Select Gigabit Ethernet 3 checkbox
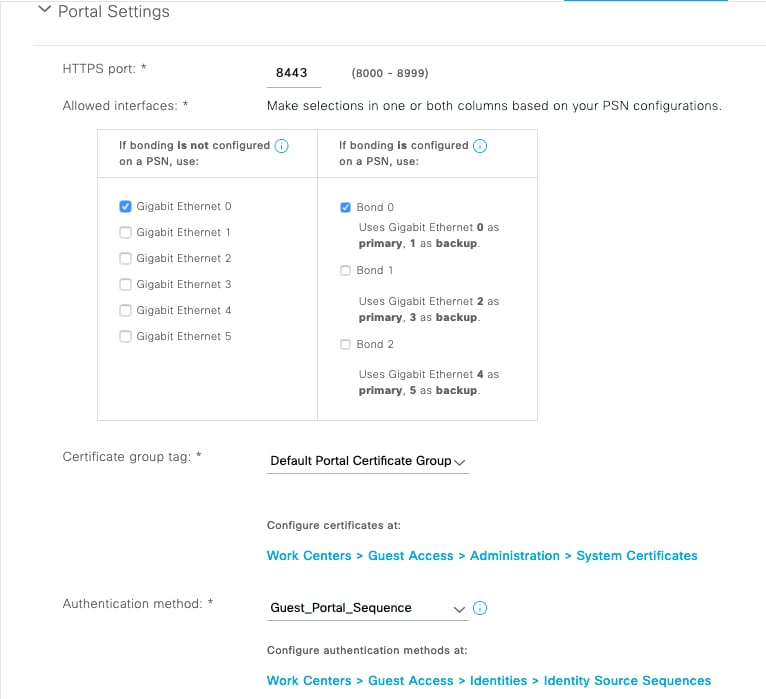 pos(125,285)
